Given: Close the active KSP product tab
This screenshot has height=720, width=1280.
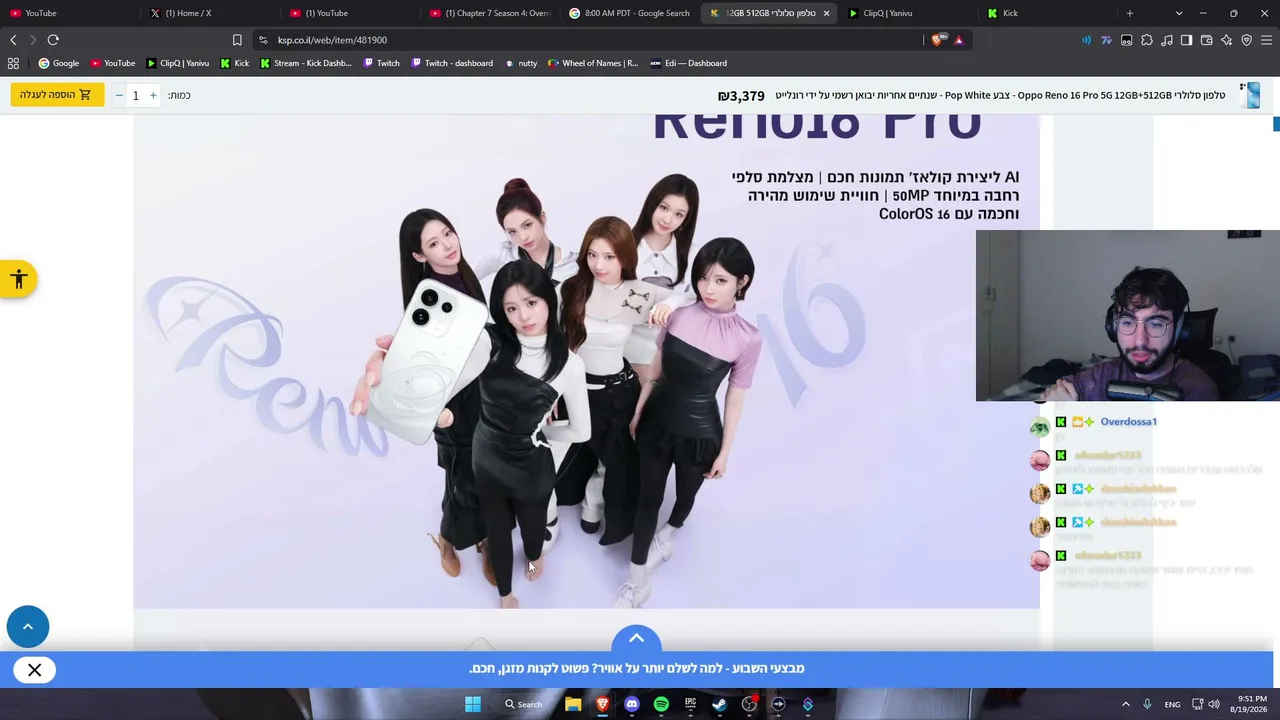Looking at the screenshot, I should coord(826,13).
